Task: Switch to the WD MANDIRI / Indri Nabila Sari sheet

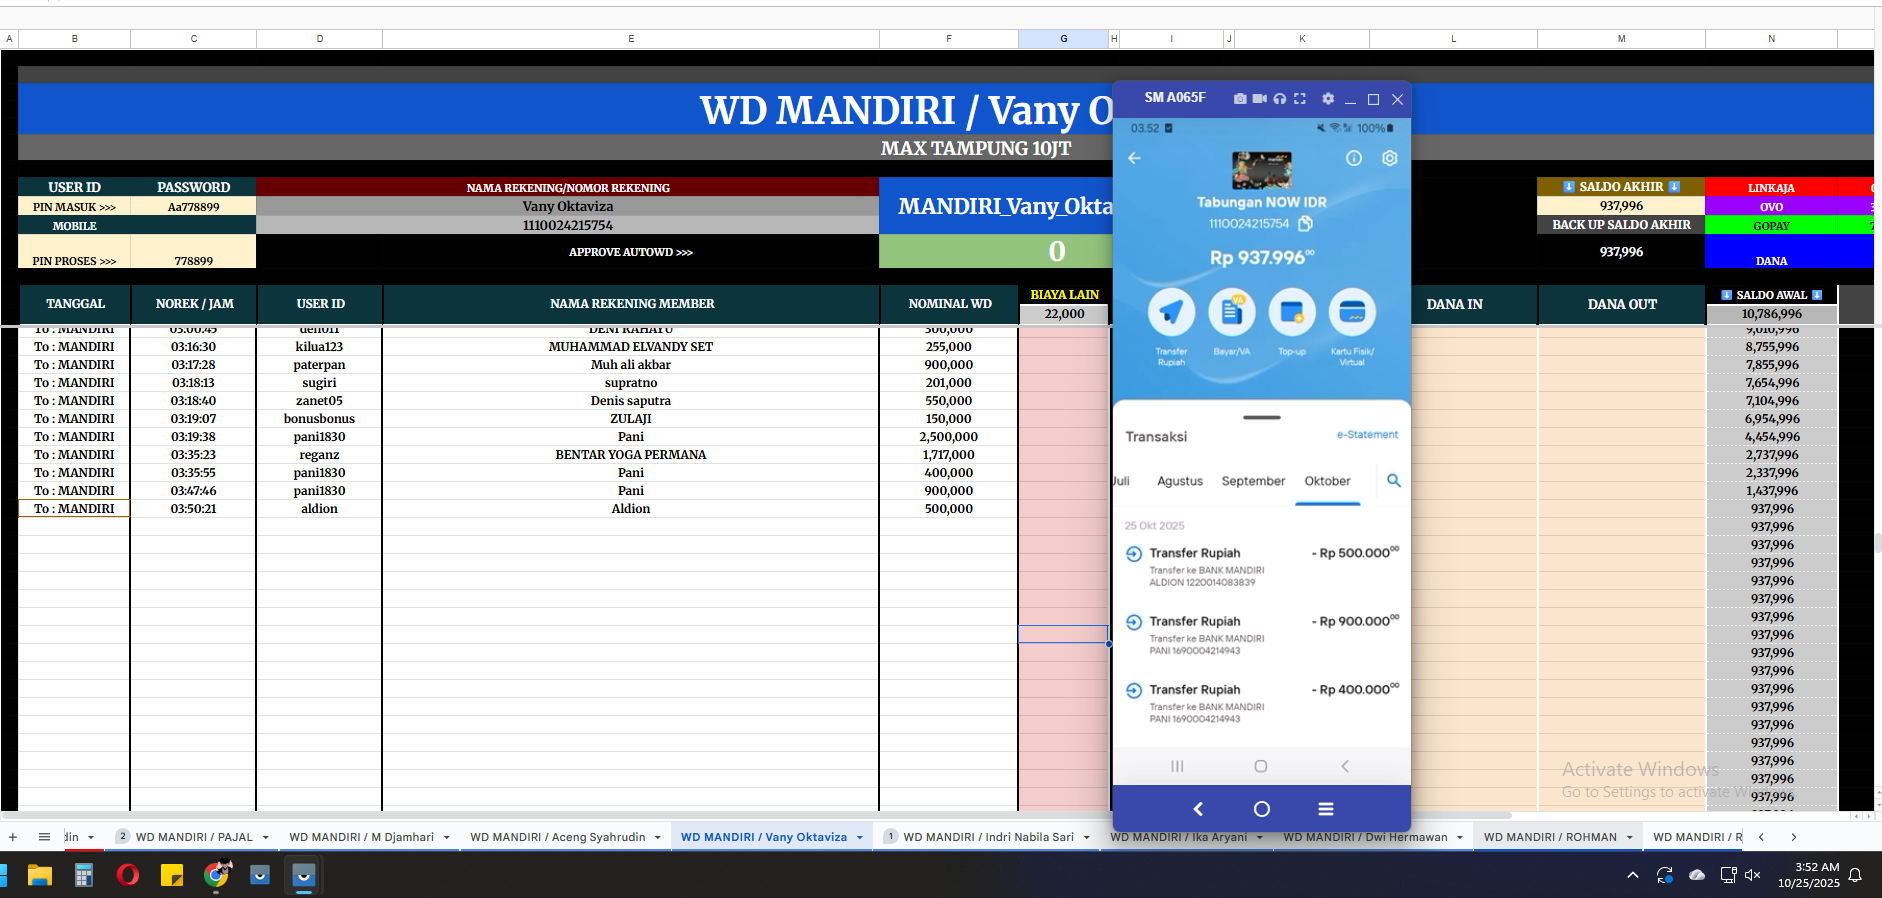Action: tap(988, 837)
